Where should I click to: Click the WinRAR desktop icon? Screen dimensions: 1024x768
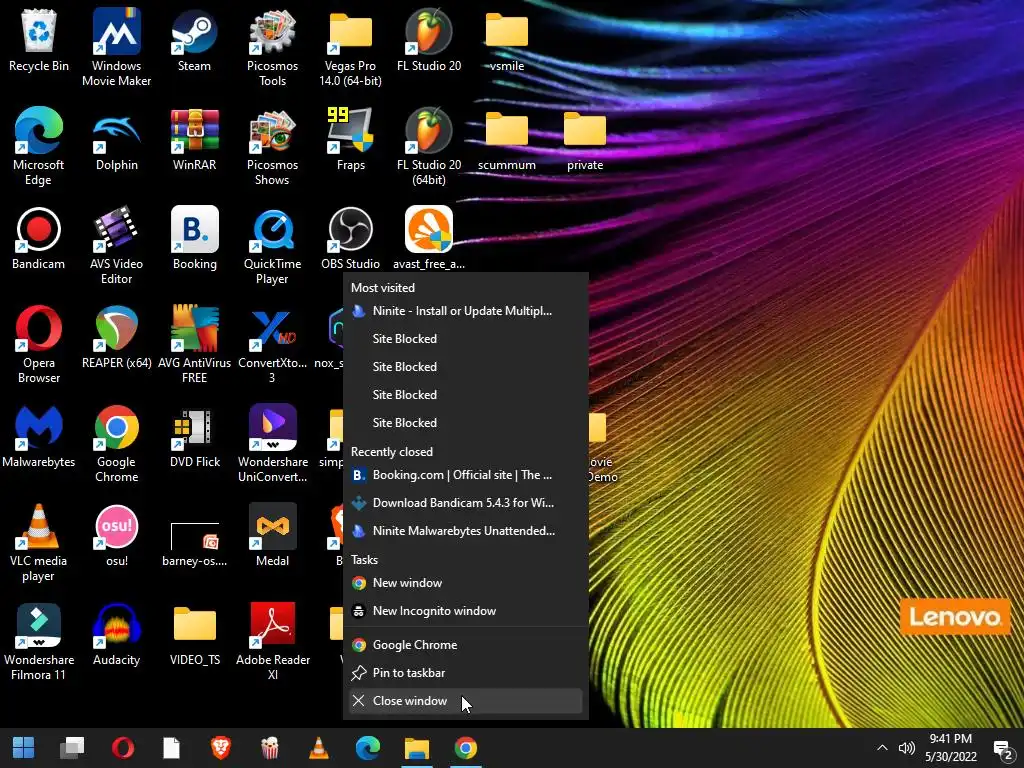point(194,140)
